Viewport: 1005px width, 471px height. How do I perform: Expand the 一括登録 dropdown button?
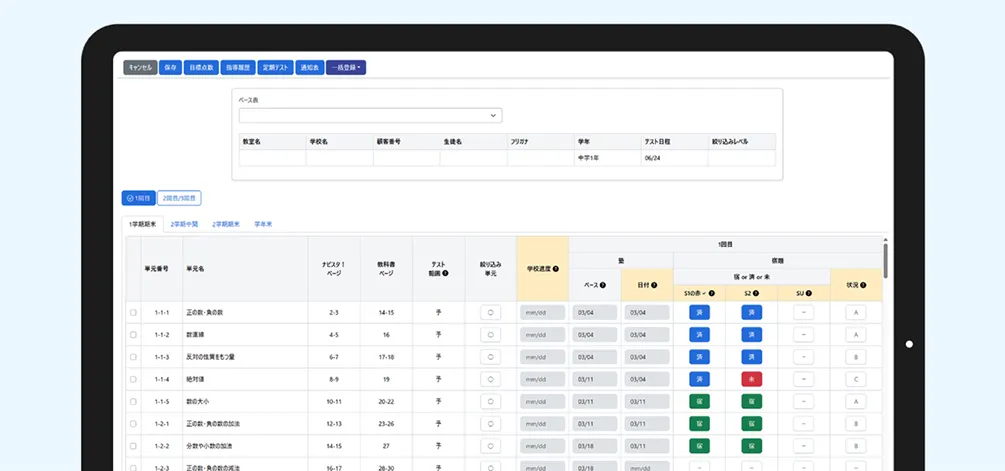click(x=346, y=68)
